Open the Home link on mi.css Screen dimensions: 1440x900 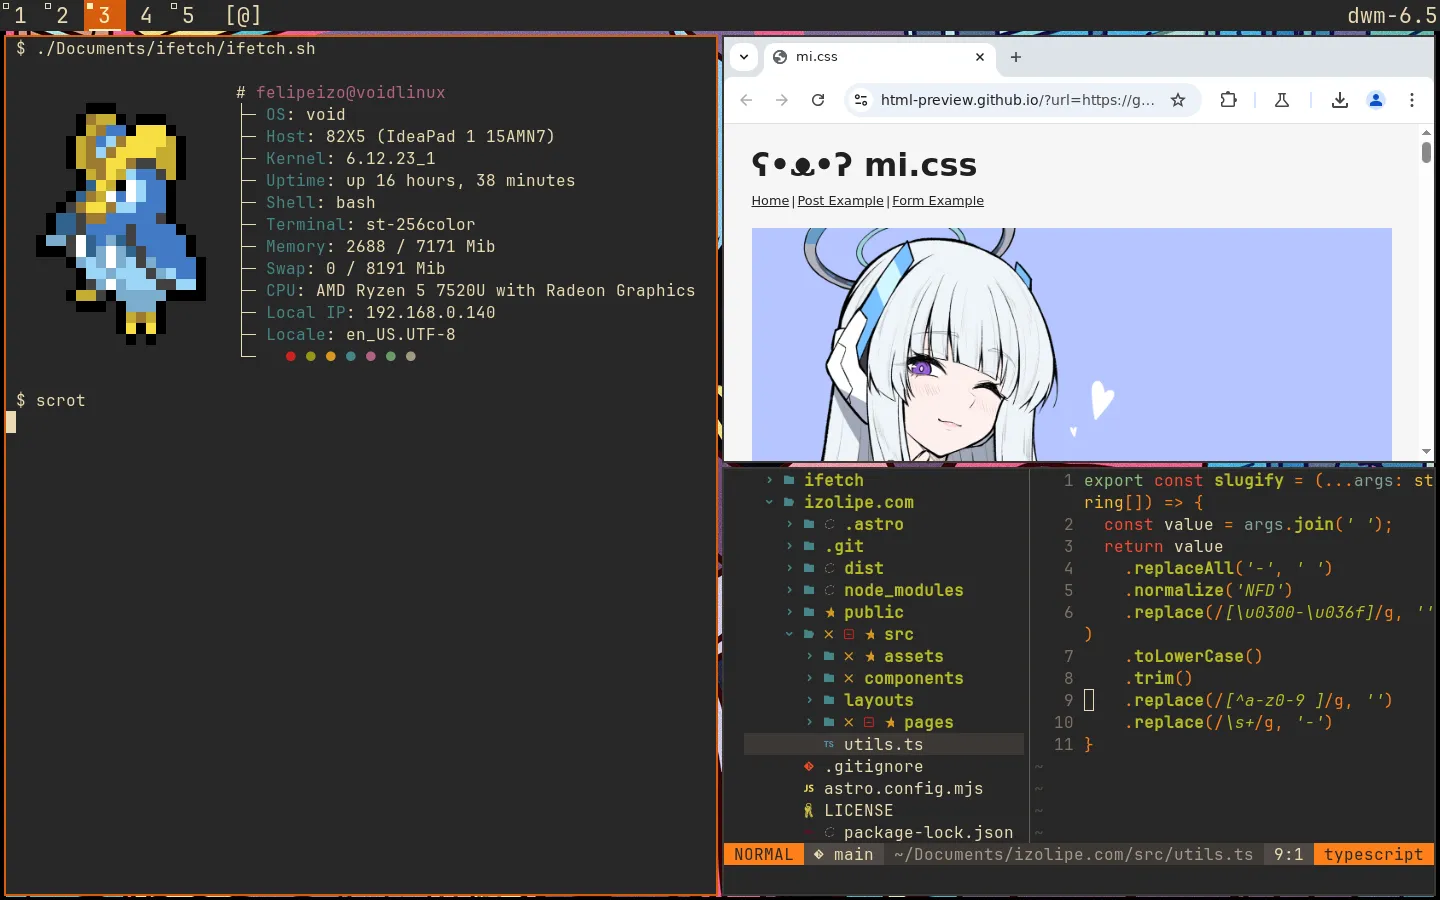click(x=770, y=201)
